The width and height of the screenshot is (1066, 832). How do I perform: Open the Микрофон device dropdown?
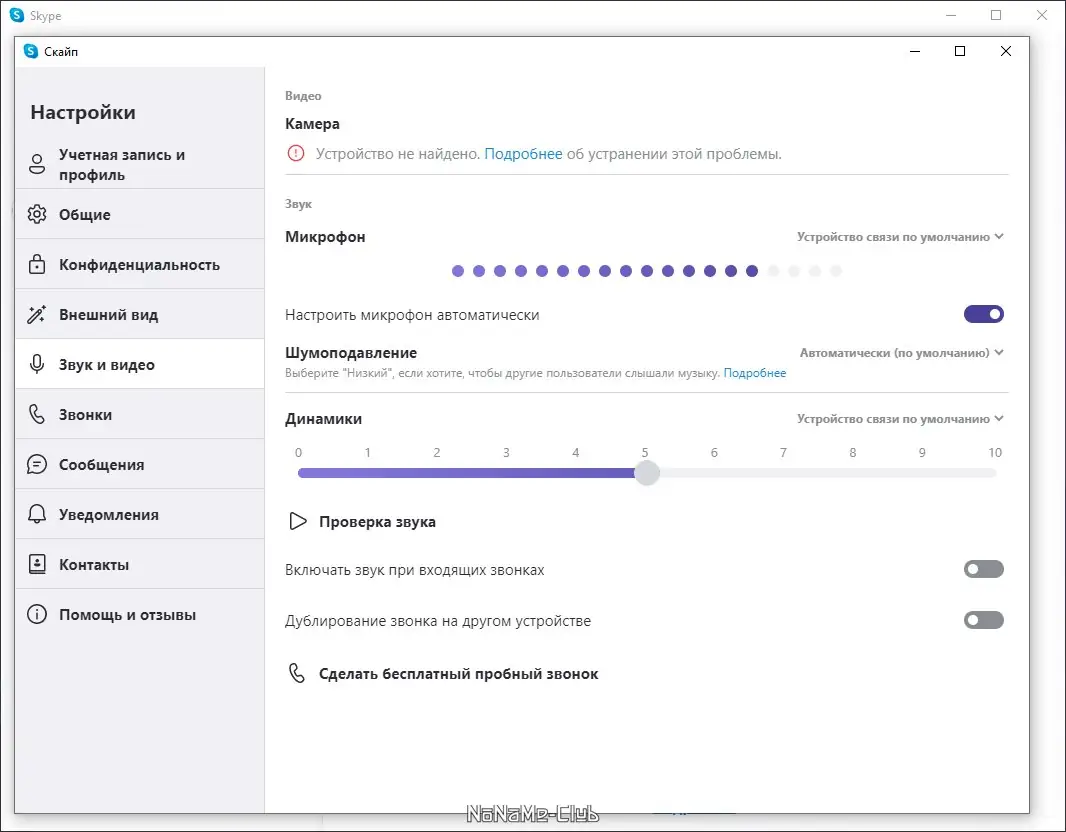pos(900,237)
